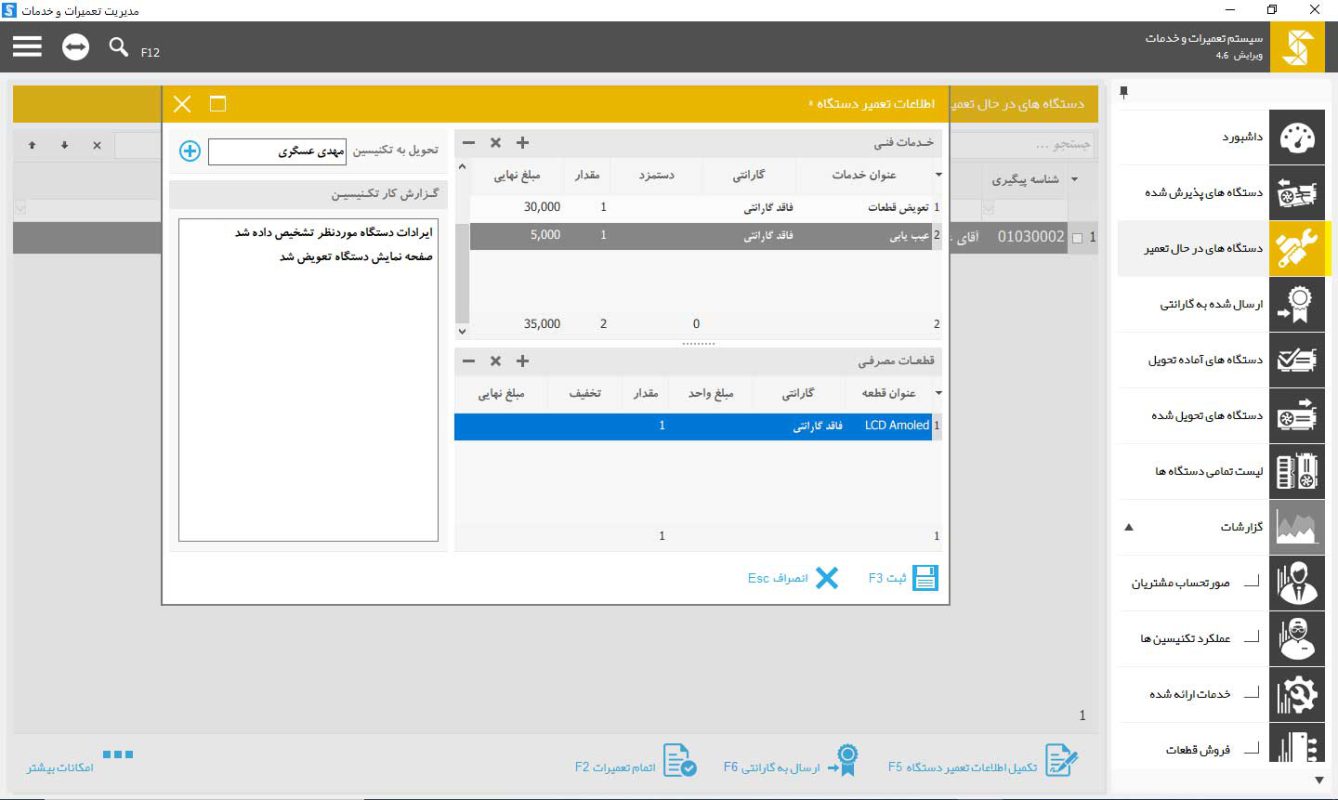Select the دستگاه های پذیرش شده sidebar icon

pyautogui.click(x=1297, y=194)
